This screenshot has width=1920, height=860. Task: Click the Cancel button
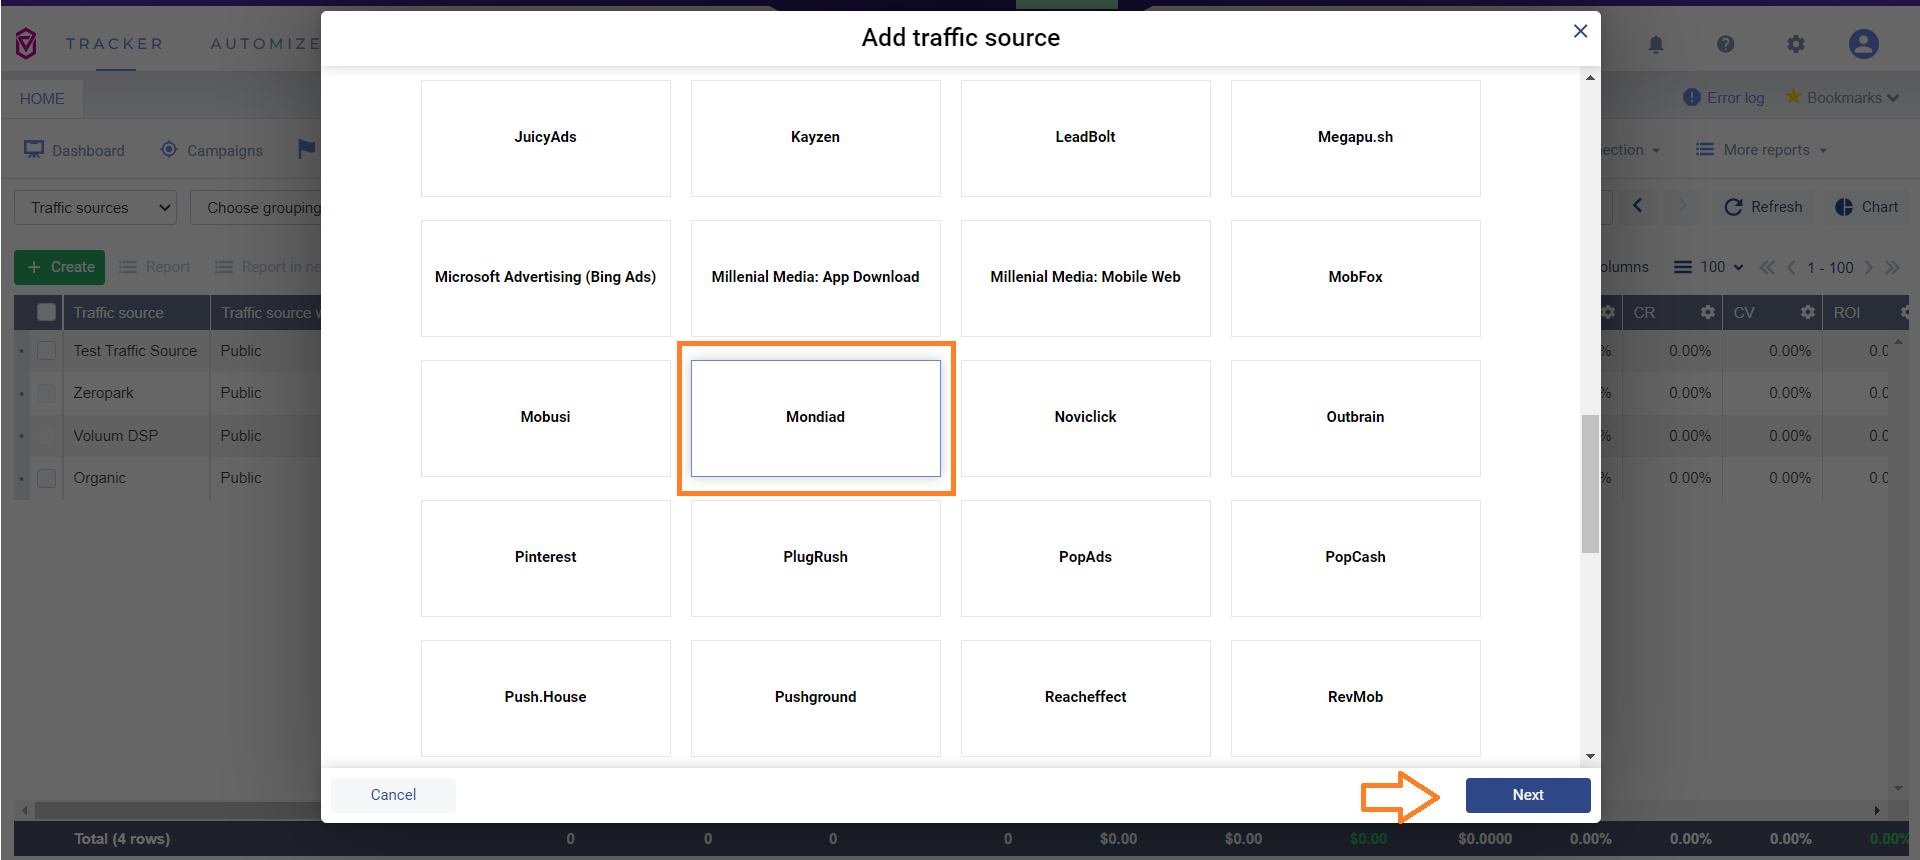click(393, 795)
